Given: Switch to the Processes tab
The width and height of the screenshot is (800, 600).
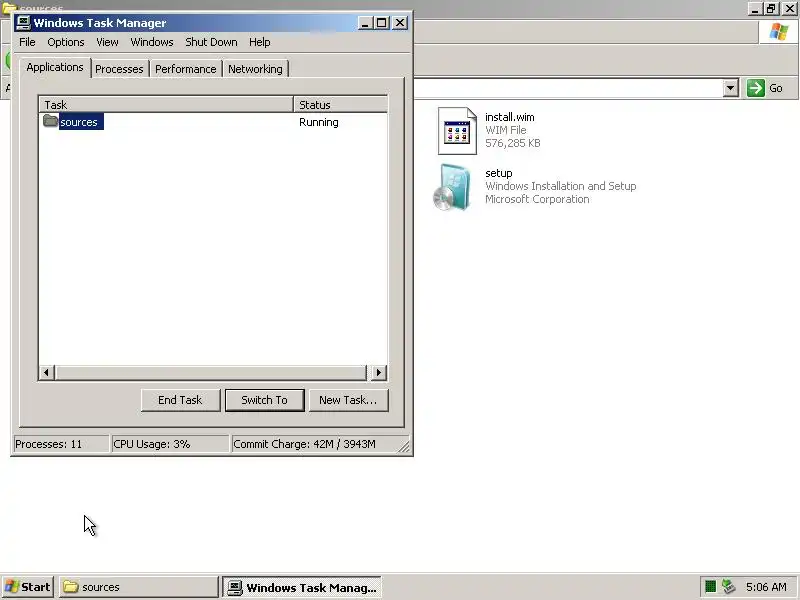Looking at the screenshot, I should (119, 69).
